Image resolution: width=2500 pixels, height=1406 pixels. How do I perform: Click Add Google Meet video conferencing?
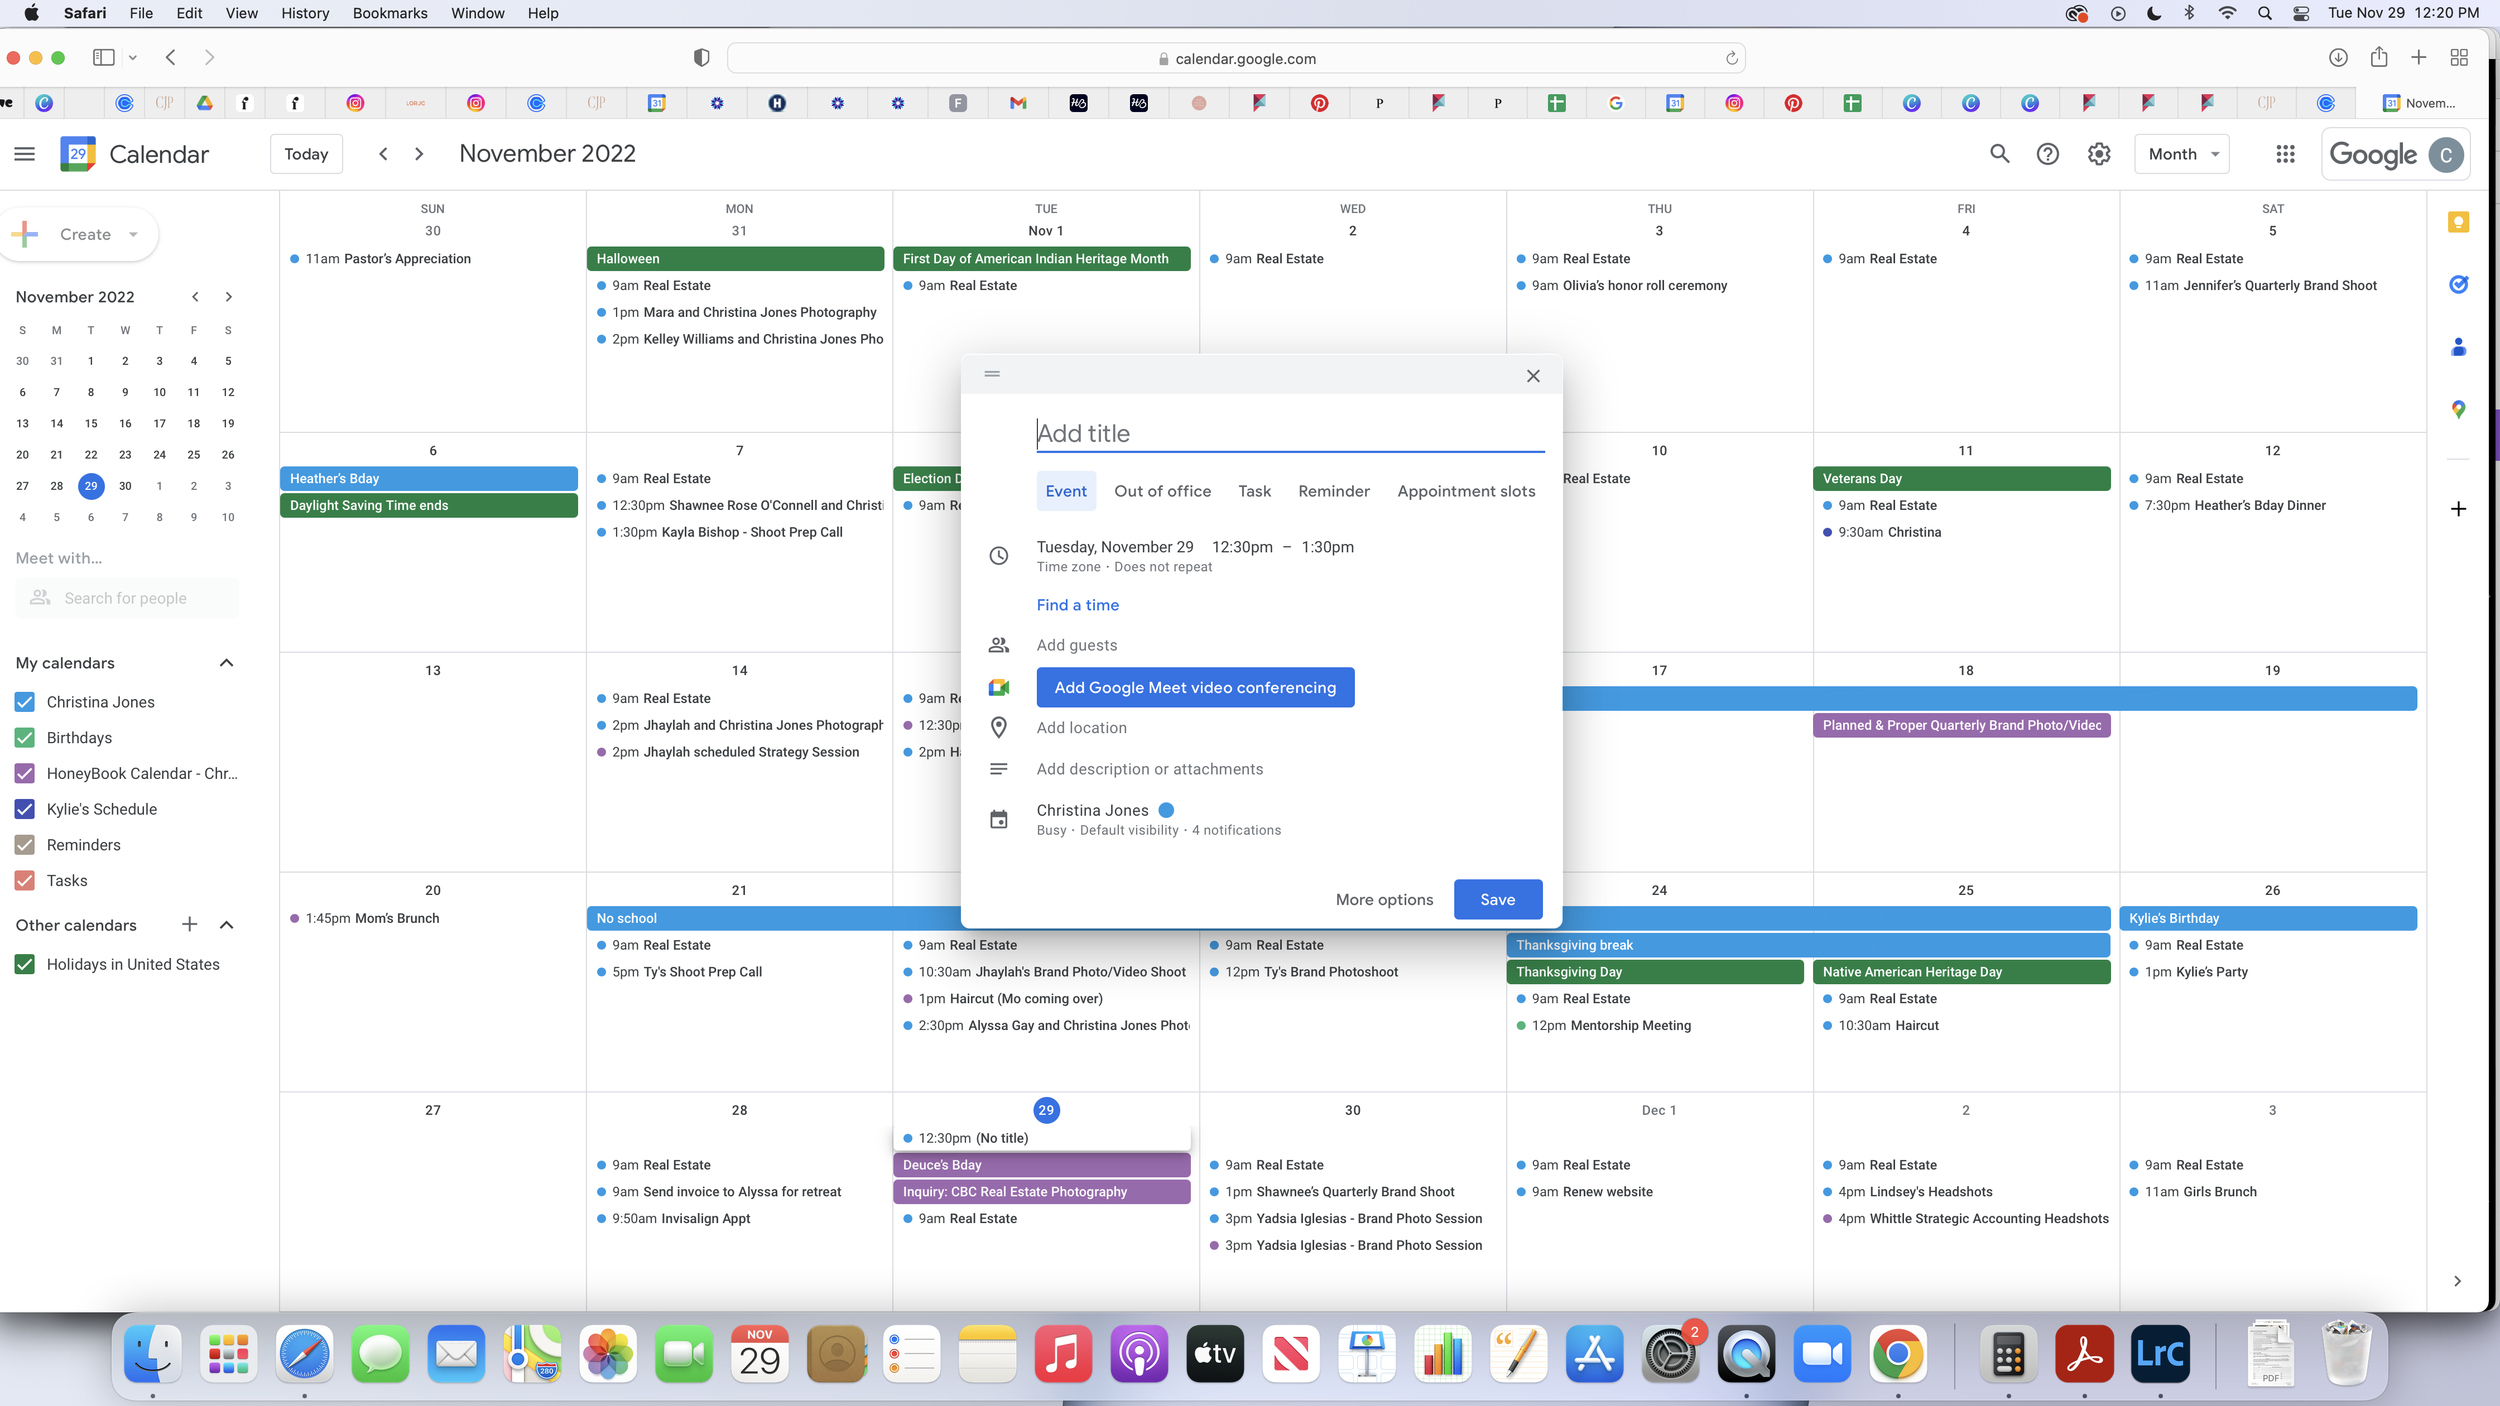(x=1195, y=688)
